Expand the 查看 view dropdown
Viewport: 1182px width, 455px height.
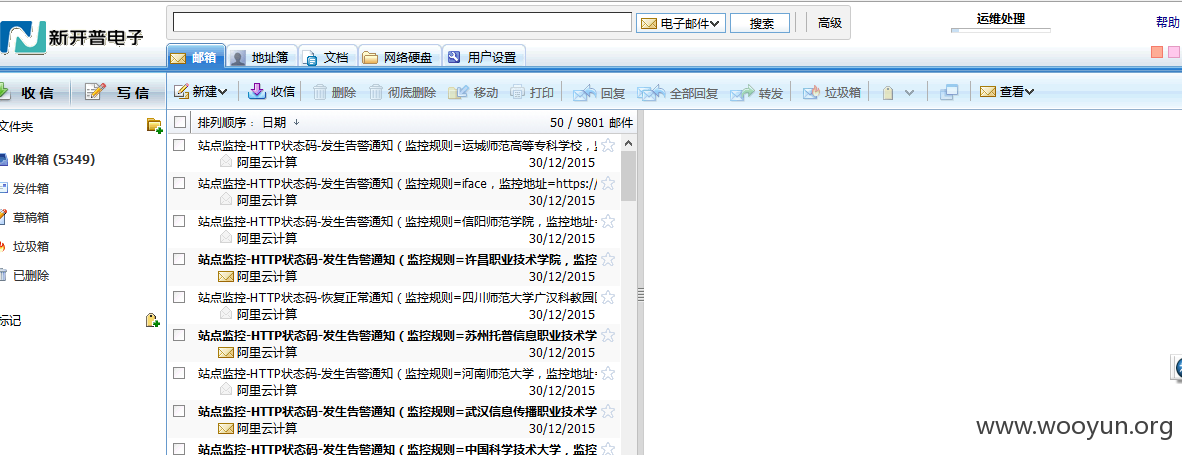pyautogui.click(x=1030, y=92)
